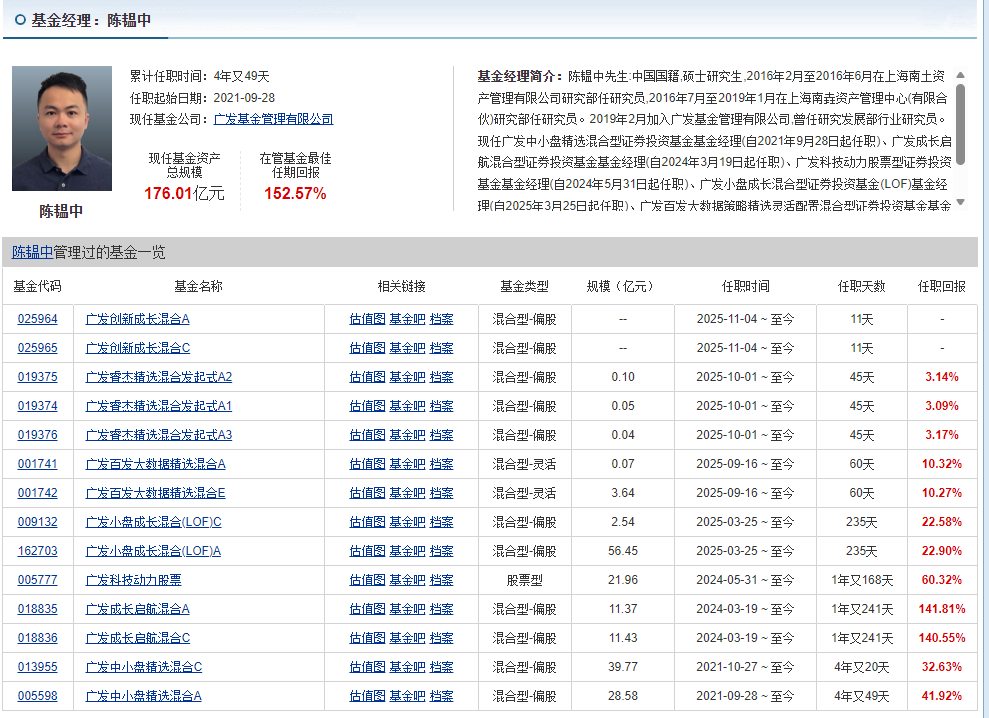Click the 56.45 fund size cell
The height and width of the screenshot is (718, 989).
(623, 551)
